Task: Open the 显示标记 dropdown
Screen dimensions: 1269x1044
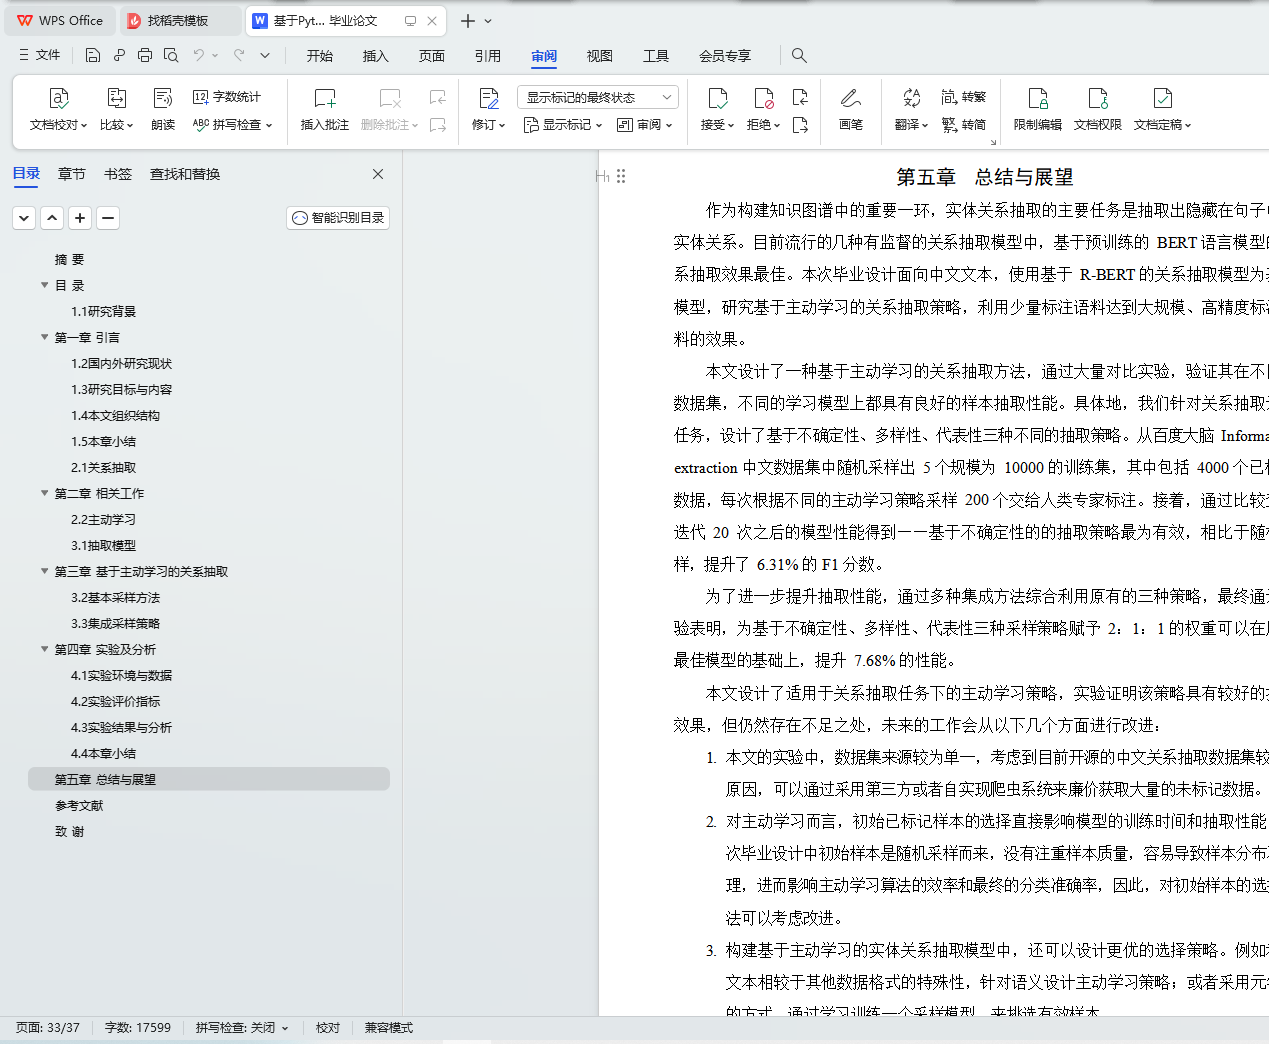Action: [x=563, y=125]
